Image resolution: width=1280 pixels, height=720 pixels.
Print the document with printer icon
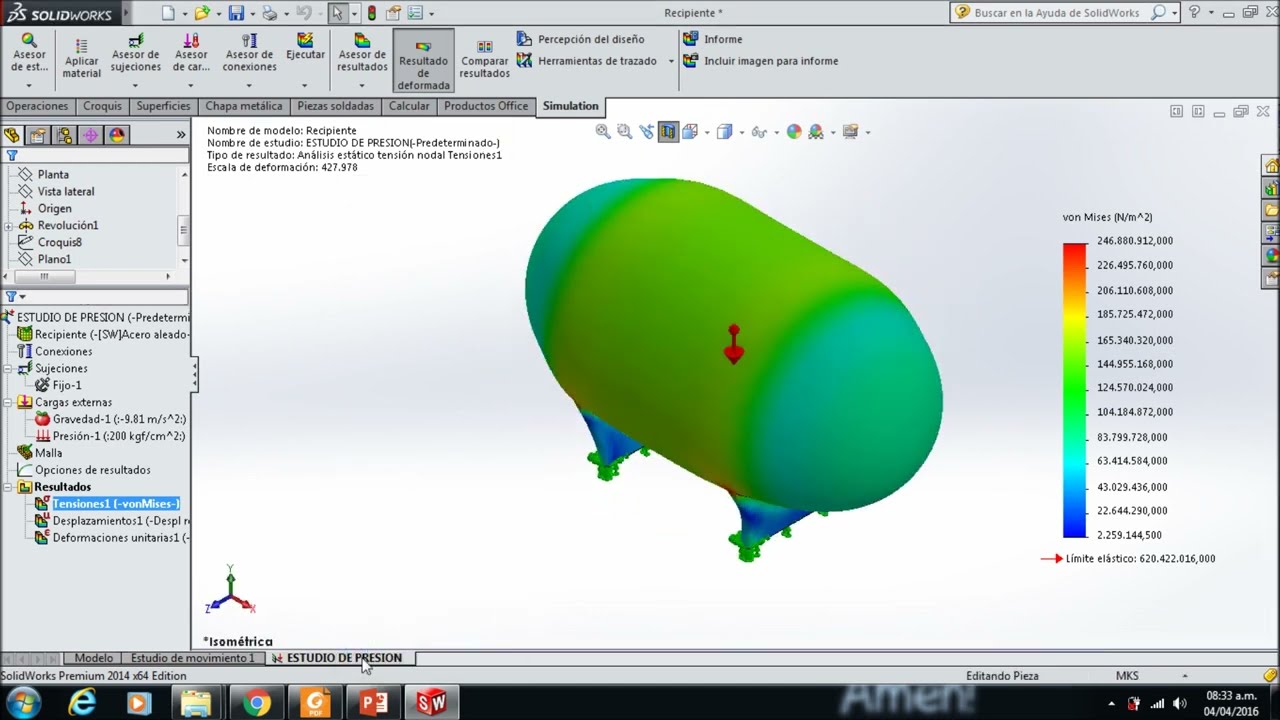point(269,13)
